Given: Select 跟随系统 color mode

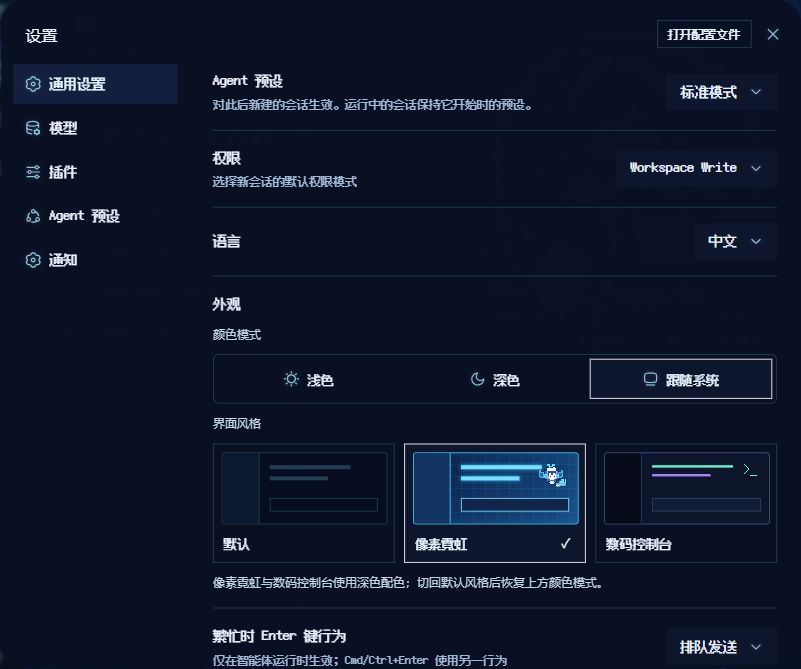Looking at the screenshot, I should (x=681, y=379).
